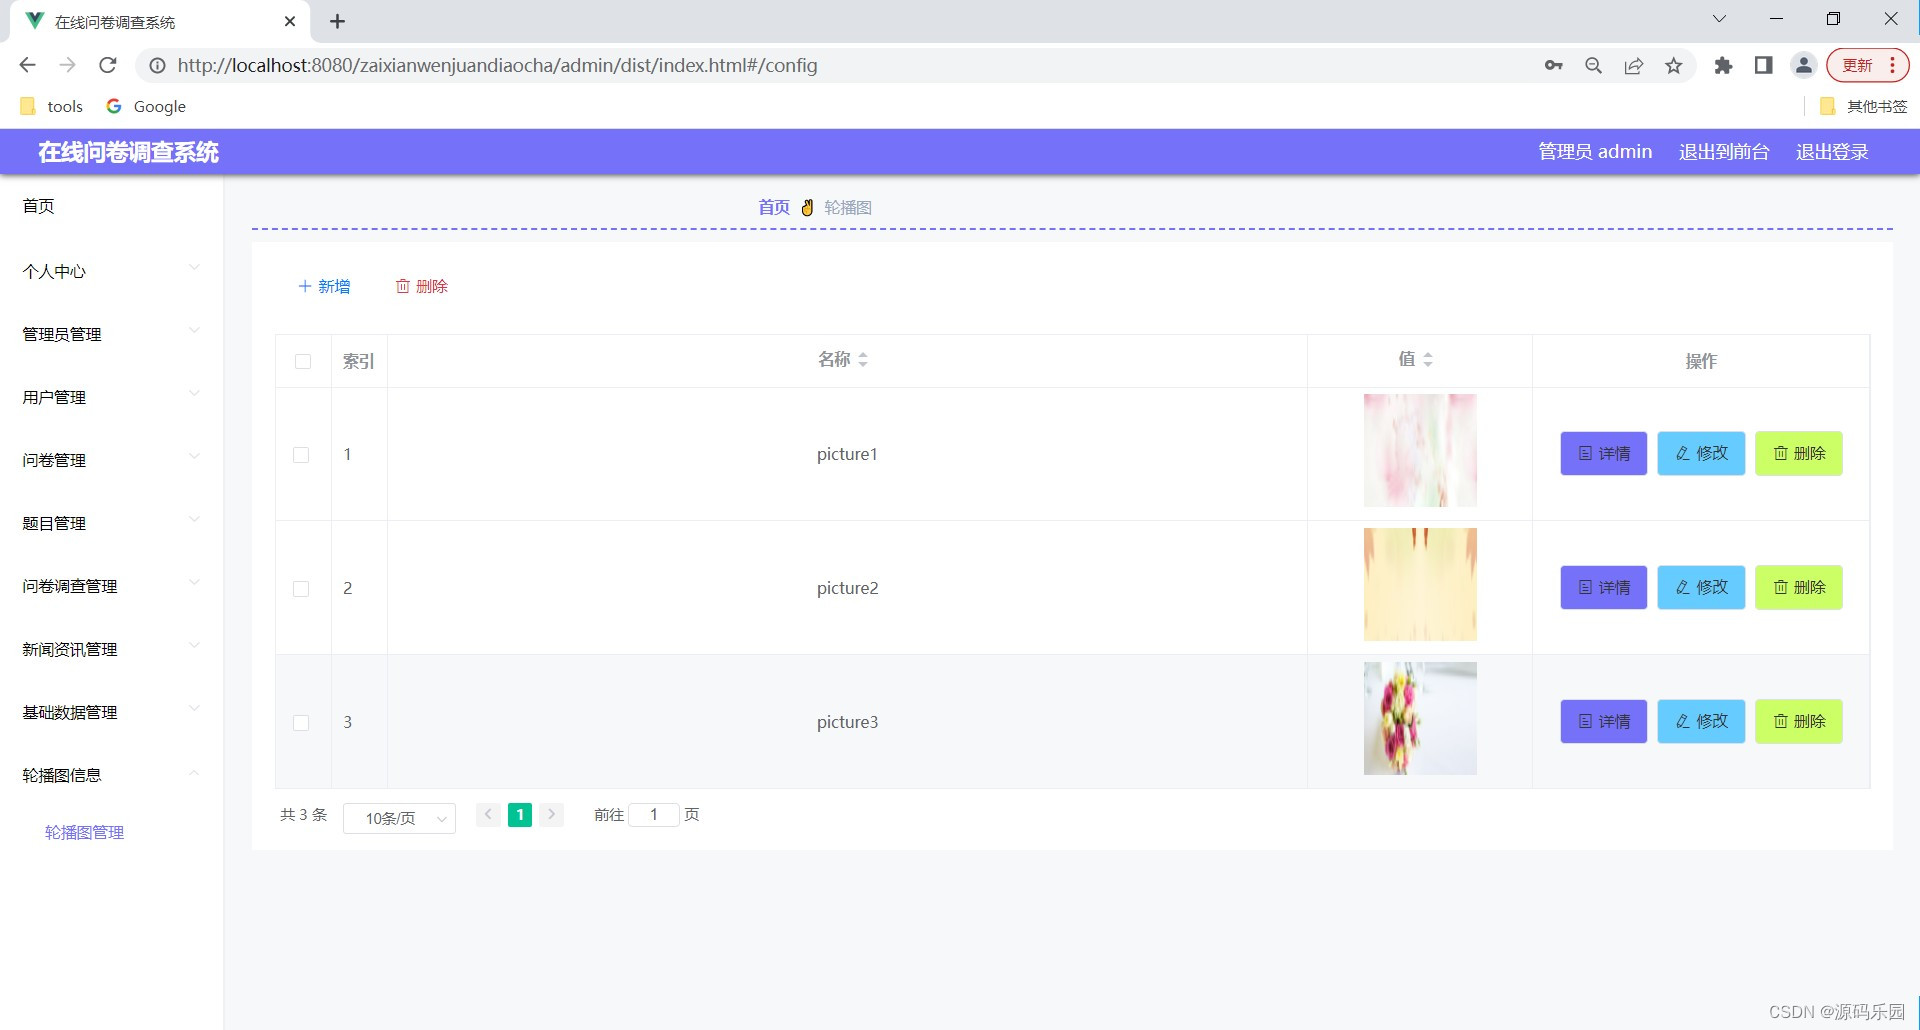Select 轮播图管理 in the sidebar
The width and height of the screenshot is (1920, 1030).
pyautogui.click(x=84, y=832)
